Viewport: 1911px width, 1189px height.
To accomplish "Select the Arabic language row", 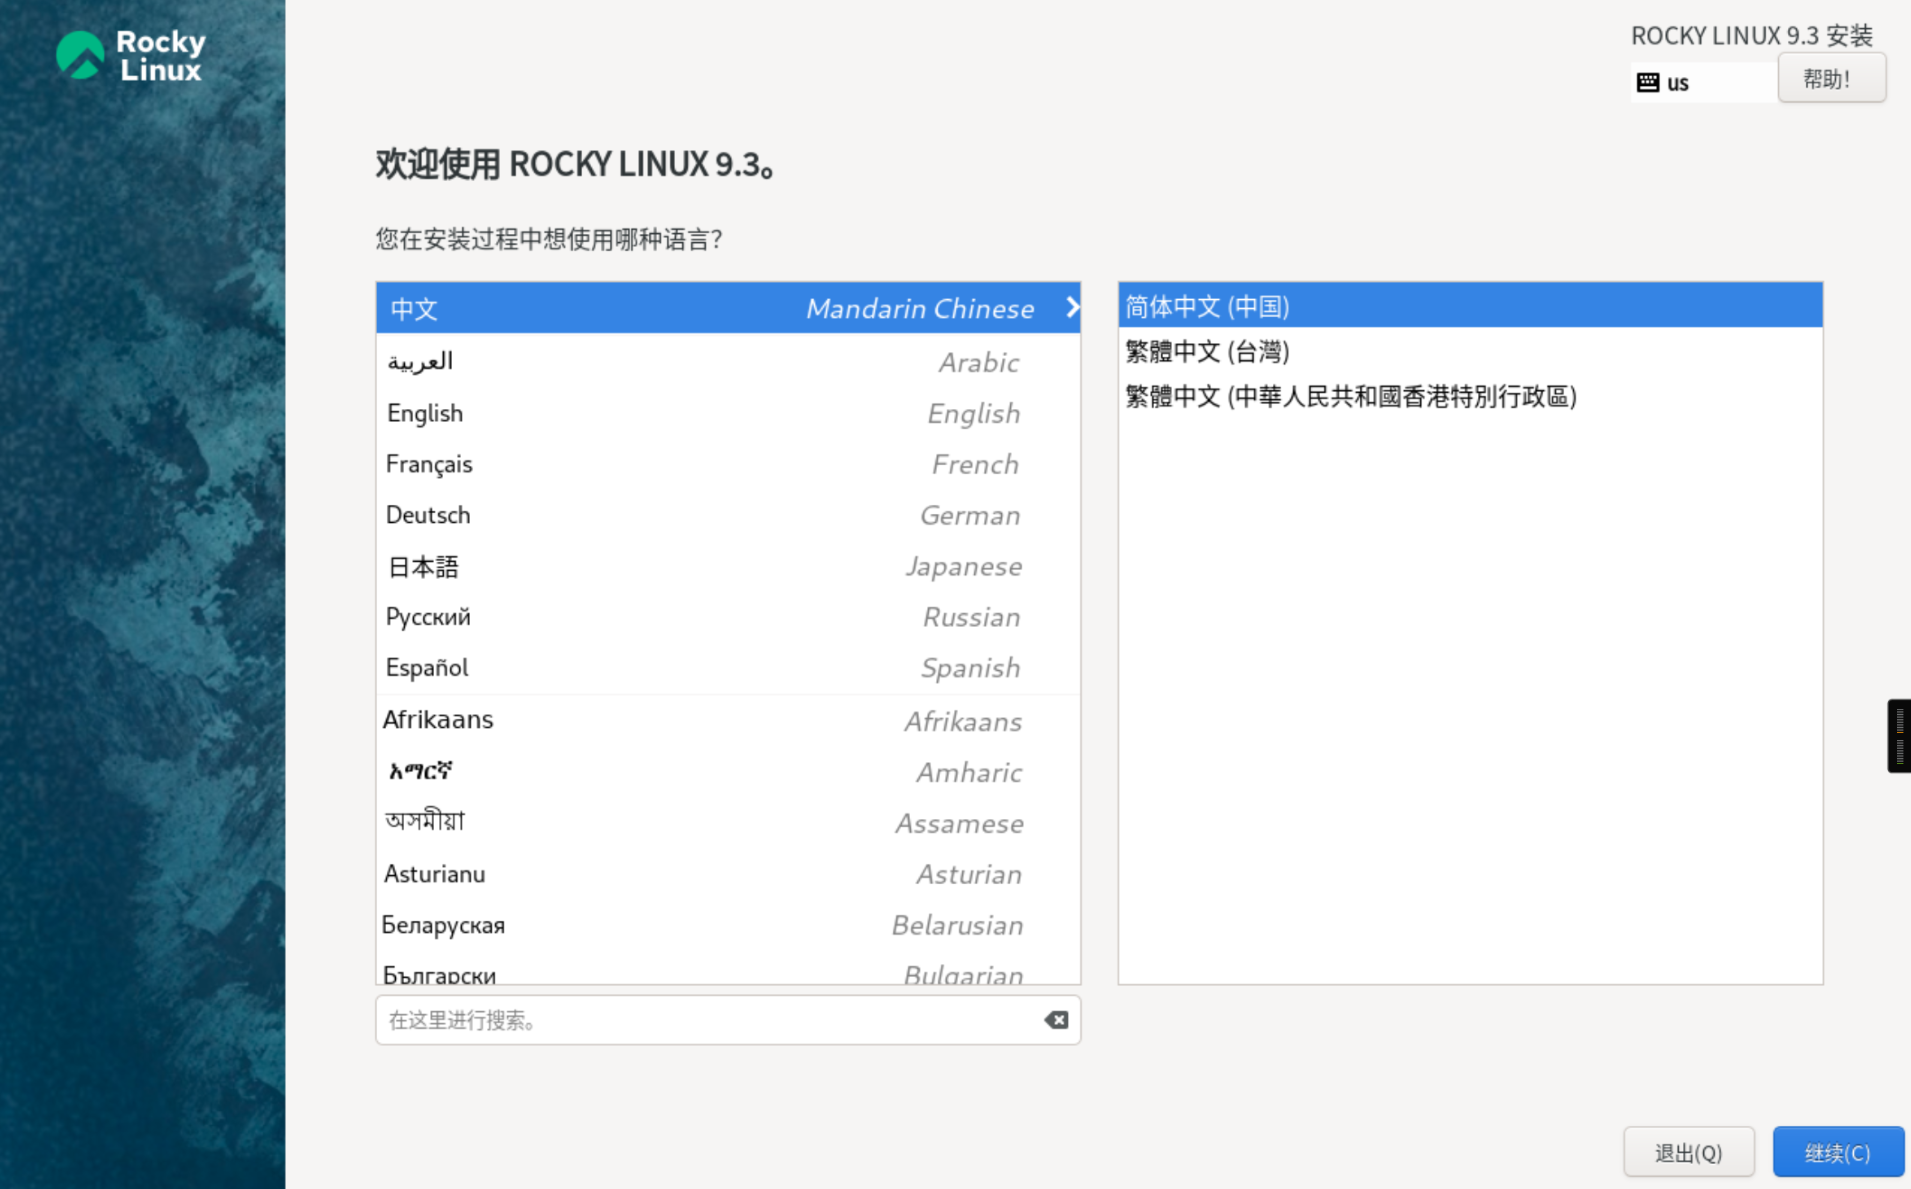I will point(728,362).
